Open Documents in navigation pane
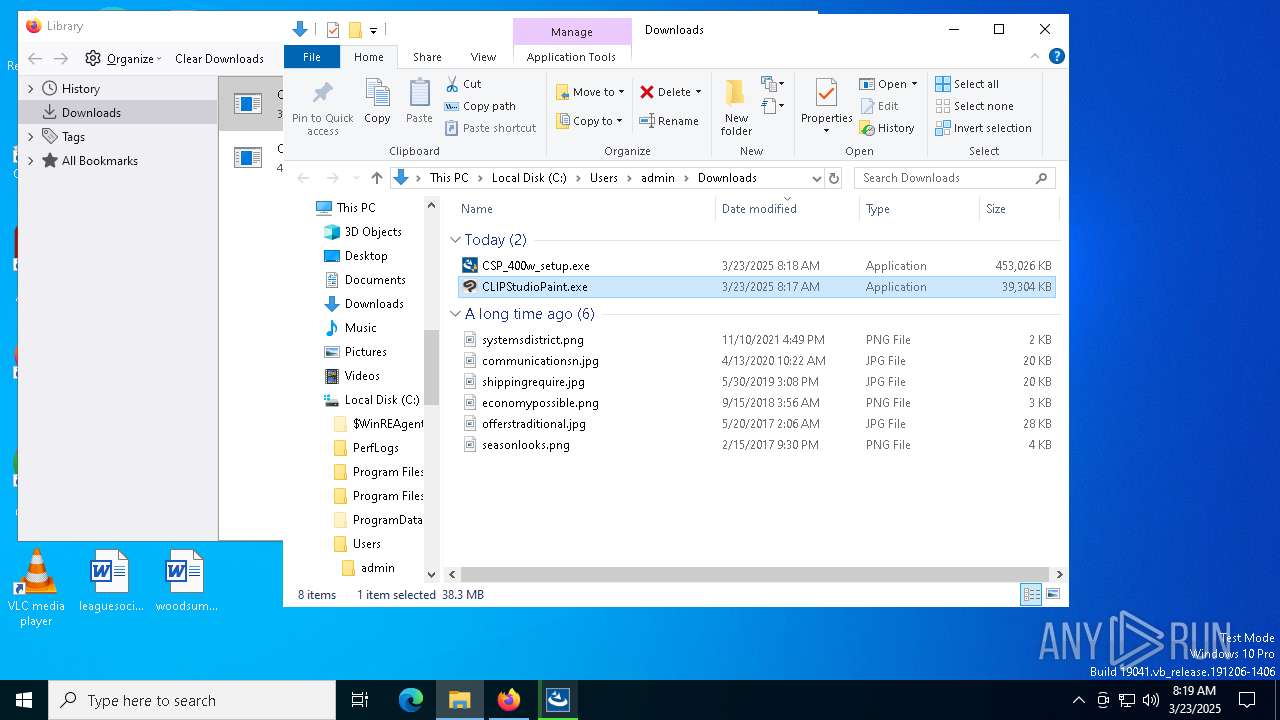This screenshot has height=720, width=1280. coord(374,280)
